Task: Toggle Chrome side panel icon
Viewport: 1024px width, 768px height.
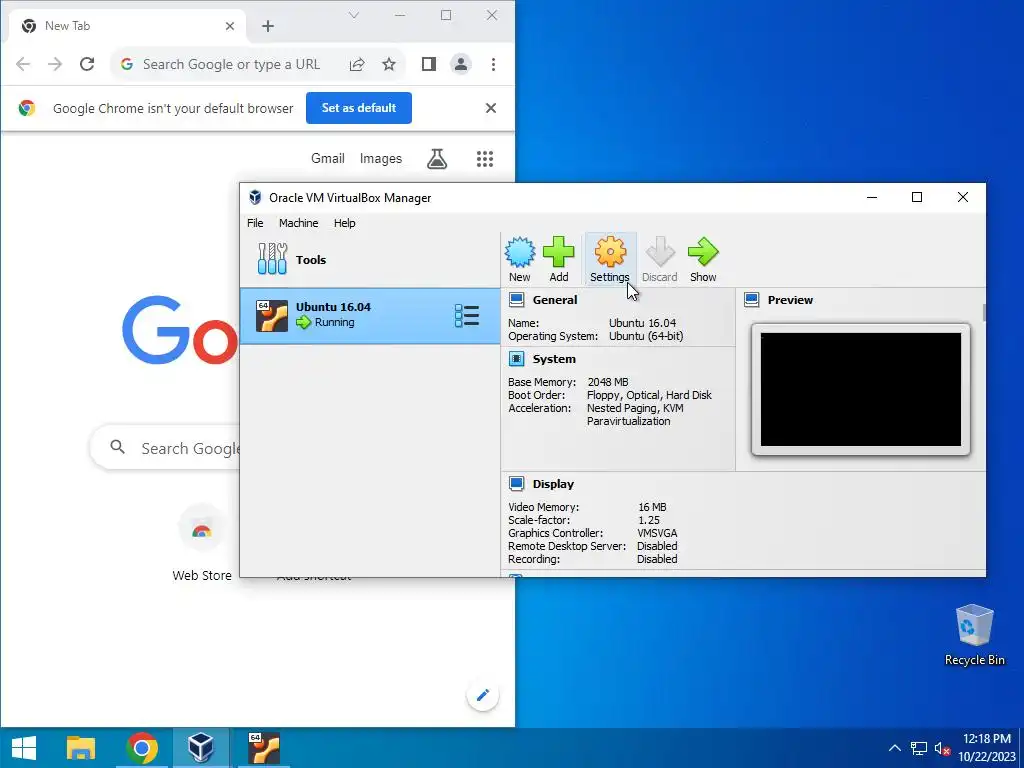Action: click(428, 64)
